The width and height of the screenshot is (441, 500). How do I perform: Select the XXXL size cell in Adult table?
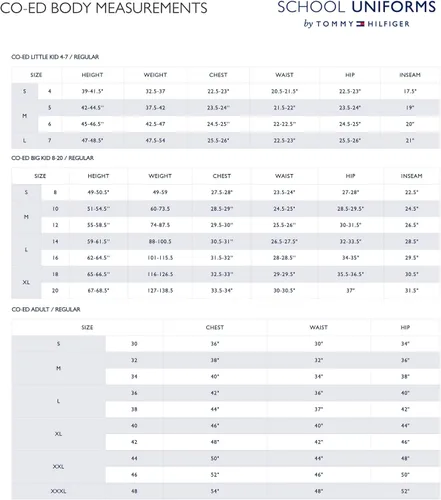[58, 491]
